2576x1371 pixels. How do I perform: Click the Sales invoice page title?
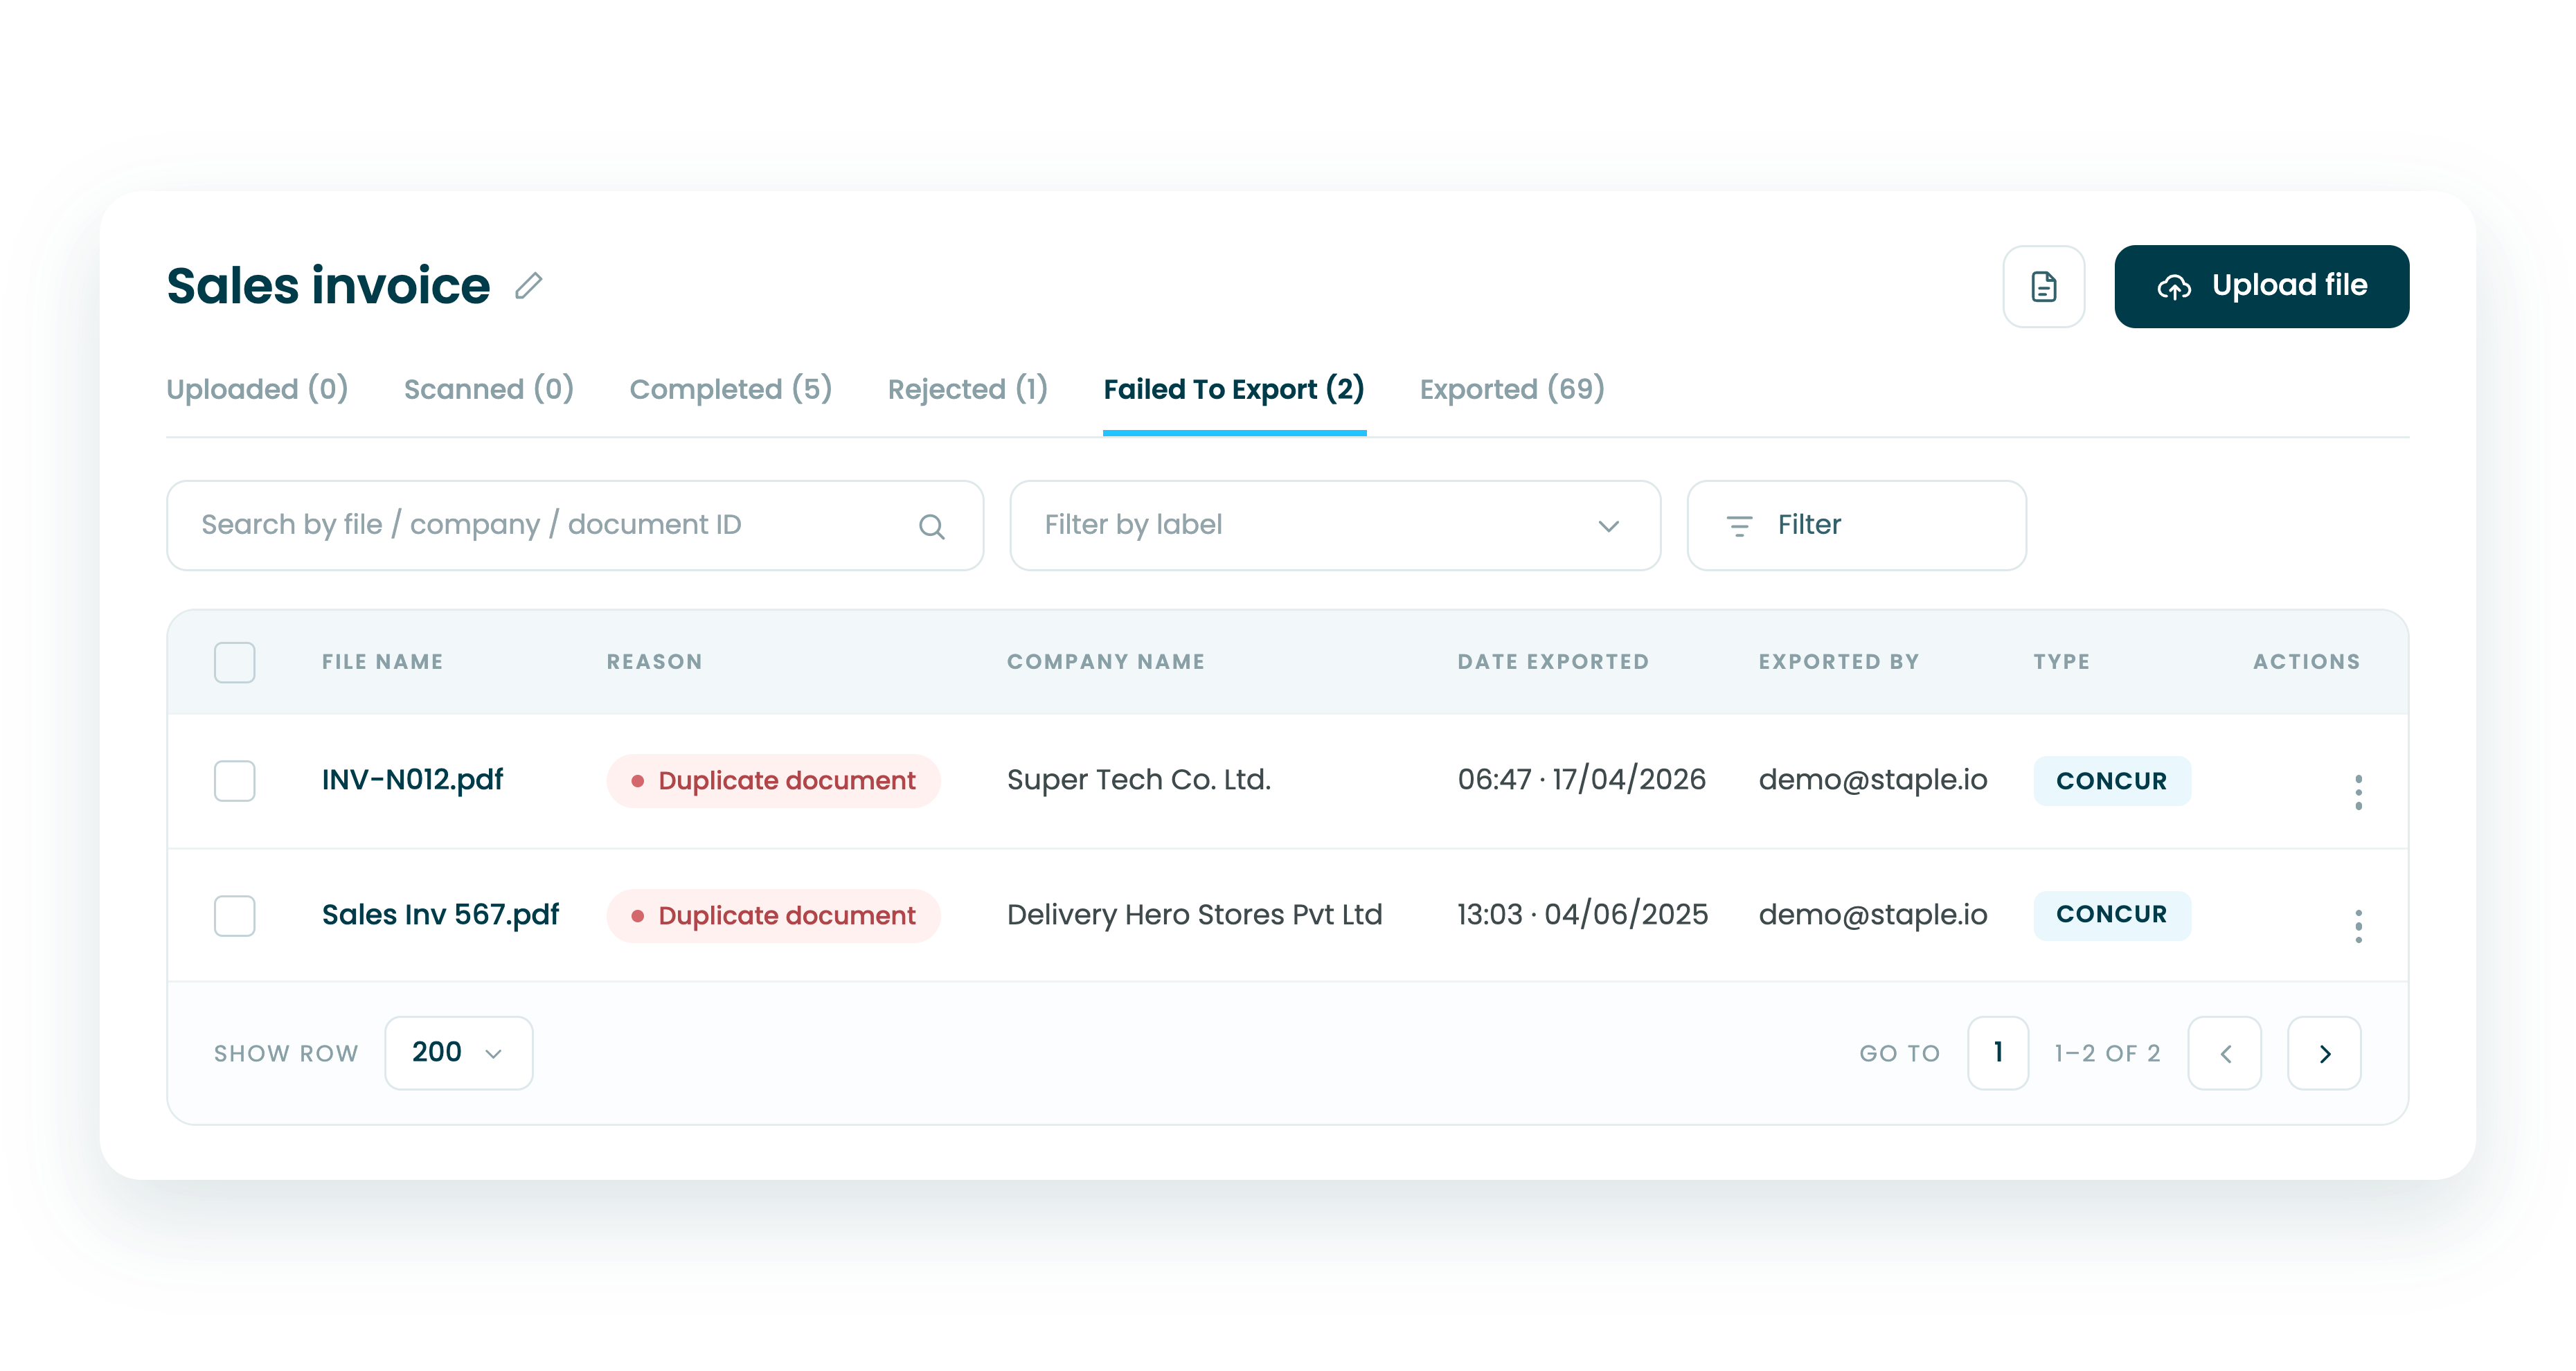328,286
